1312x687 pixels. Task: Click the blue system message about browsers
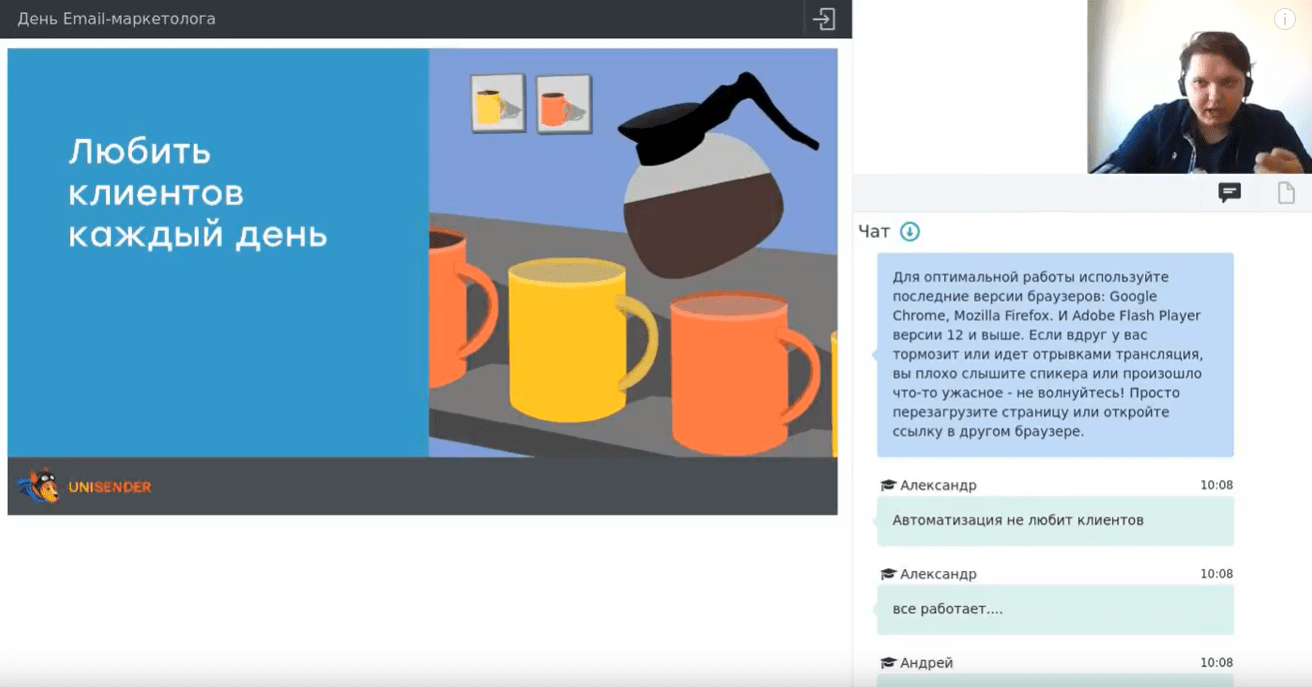click(1055, 355)
